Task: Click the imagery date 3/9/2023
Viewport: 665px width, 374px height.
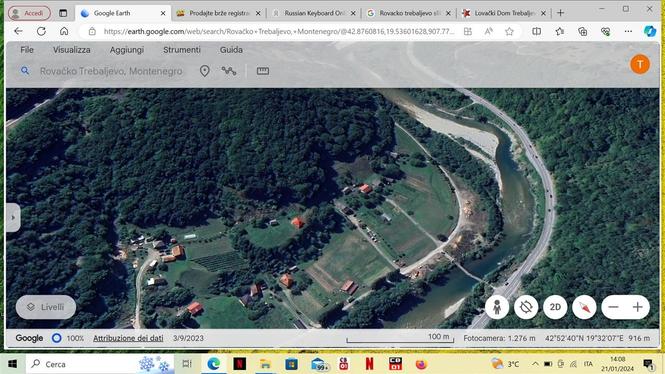Action: (x=188, y=338)
